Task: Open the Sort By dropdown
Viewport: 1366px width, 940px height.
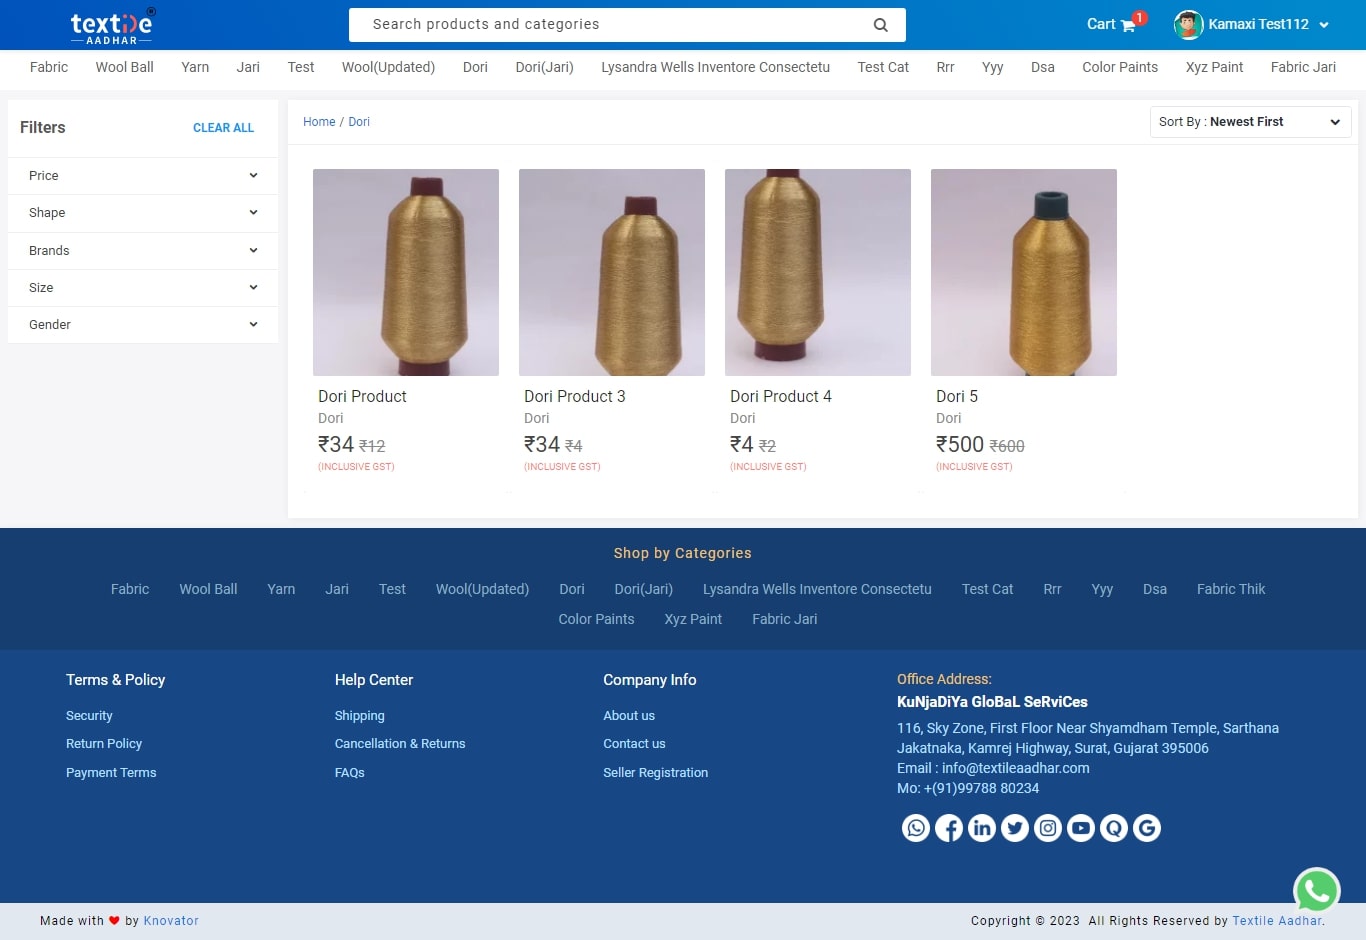Action: pos(1249,122)
